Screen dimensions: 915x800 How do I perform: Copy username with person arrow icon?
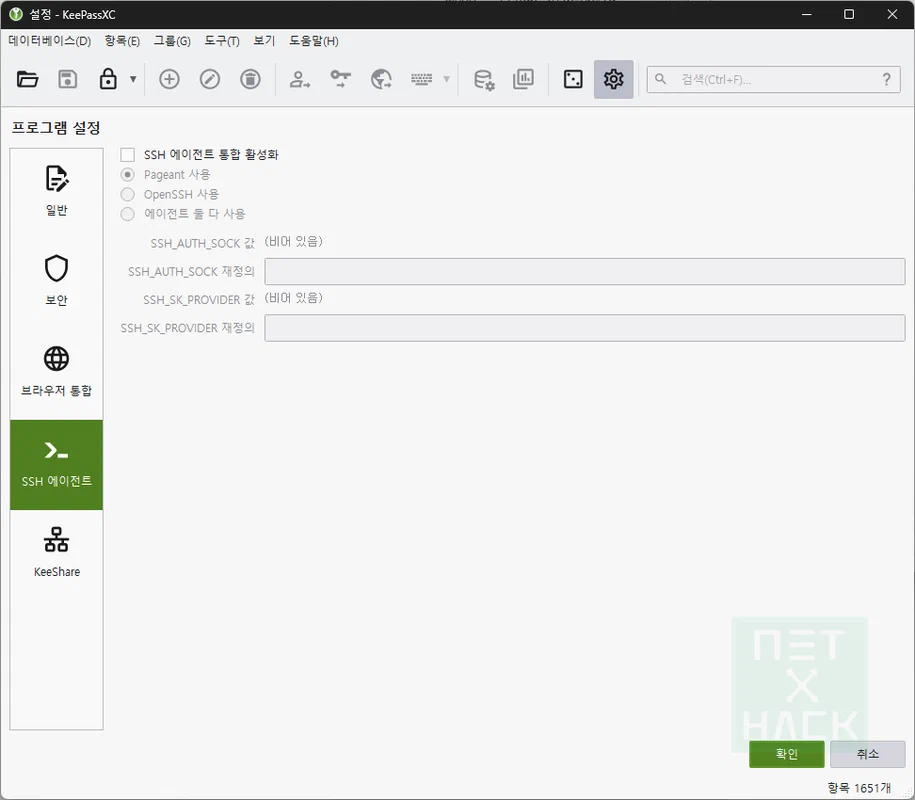[x=300, y=79]
